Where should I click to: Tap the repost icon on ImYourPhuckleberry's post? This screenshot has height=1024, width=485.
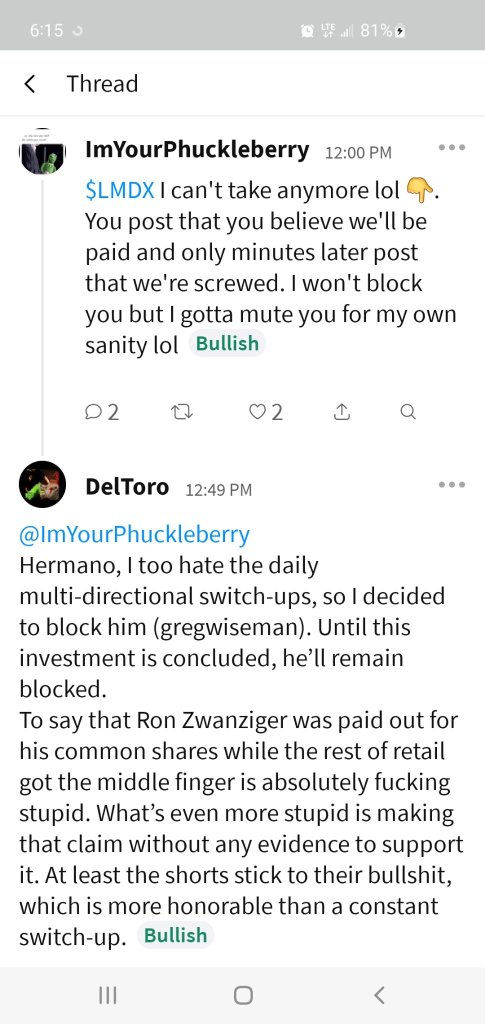(179, 412)
